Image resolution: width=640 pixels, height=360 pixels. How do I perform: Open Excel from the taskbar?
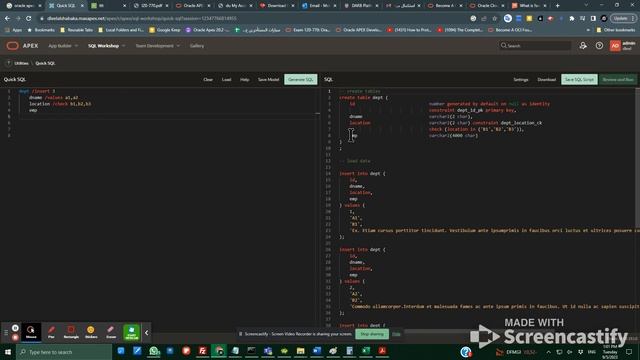click(366, 351)
